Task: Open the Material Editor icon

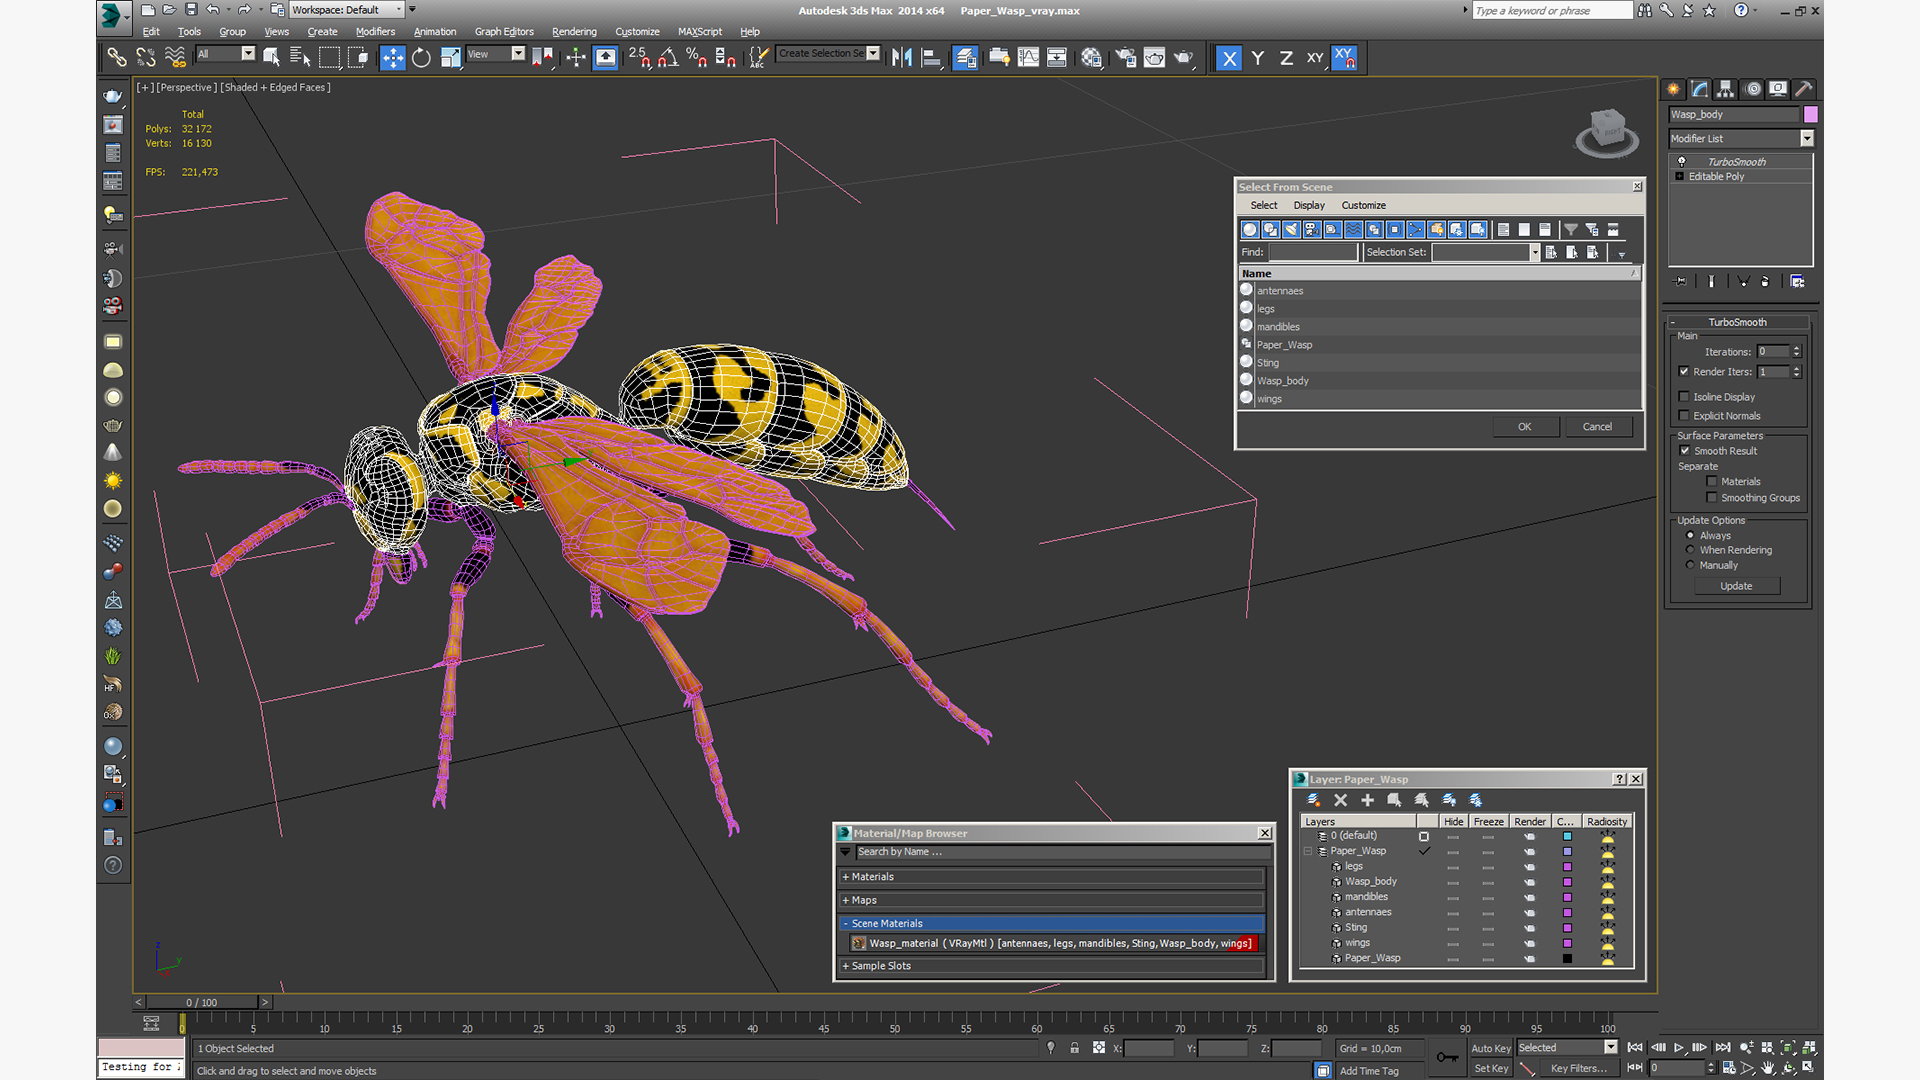Action: point(1092,57)
